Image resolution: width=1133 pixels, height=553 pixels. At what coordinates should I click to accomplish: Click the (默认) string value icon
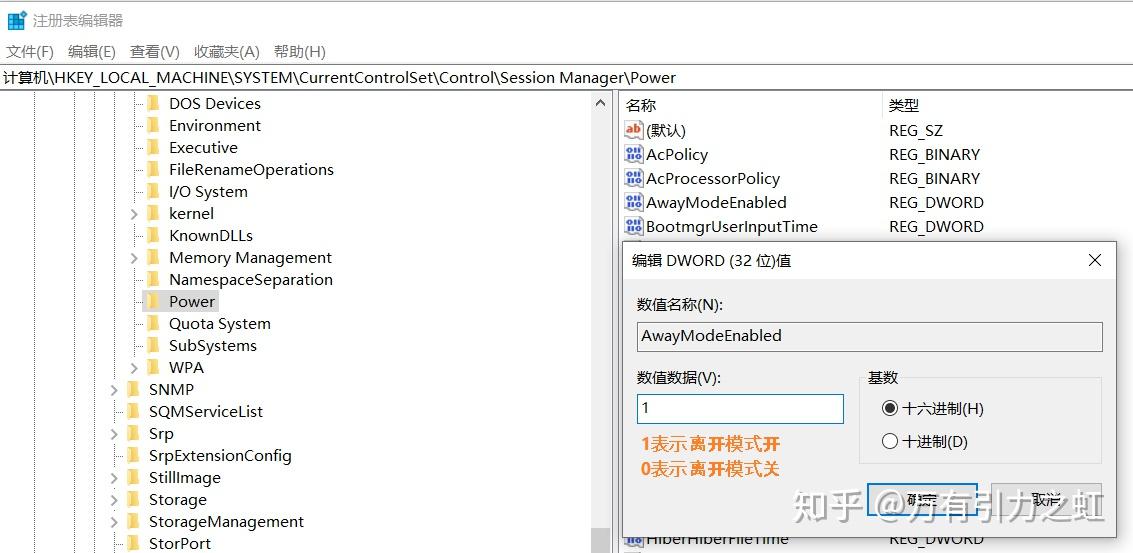634,130
